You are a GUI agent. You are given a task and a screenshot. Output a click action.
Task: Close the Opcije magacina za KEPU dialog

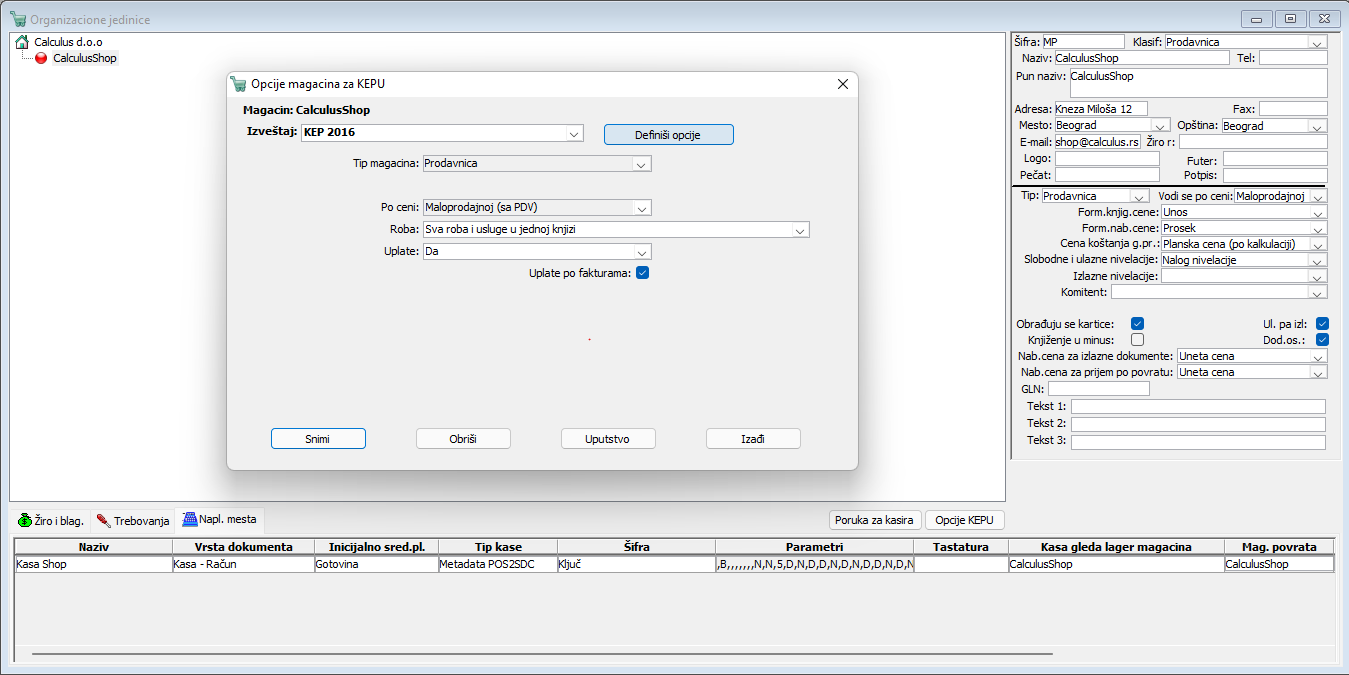pos(842,85)
